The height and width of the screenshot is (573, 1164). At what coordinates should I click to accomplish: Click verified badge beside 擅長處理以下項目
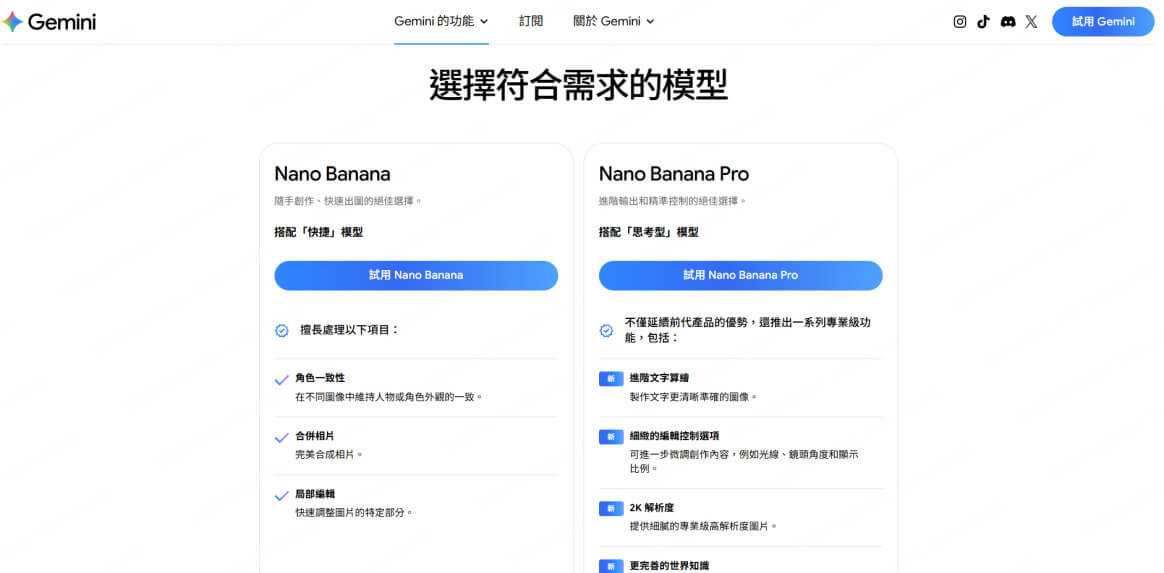pyautogui.click(x=282, y=330)
